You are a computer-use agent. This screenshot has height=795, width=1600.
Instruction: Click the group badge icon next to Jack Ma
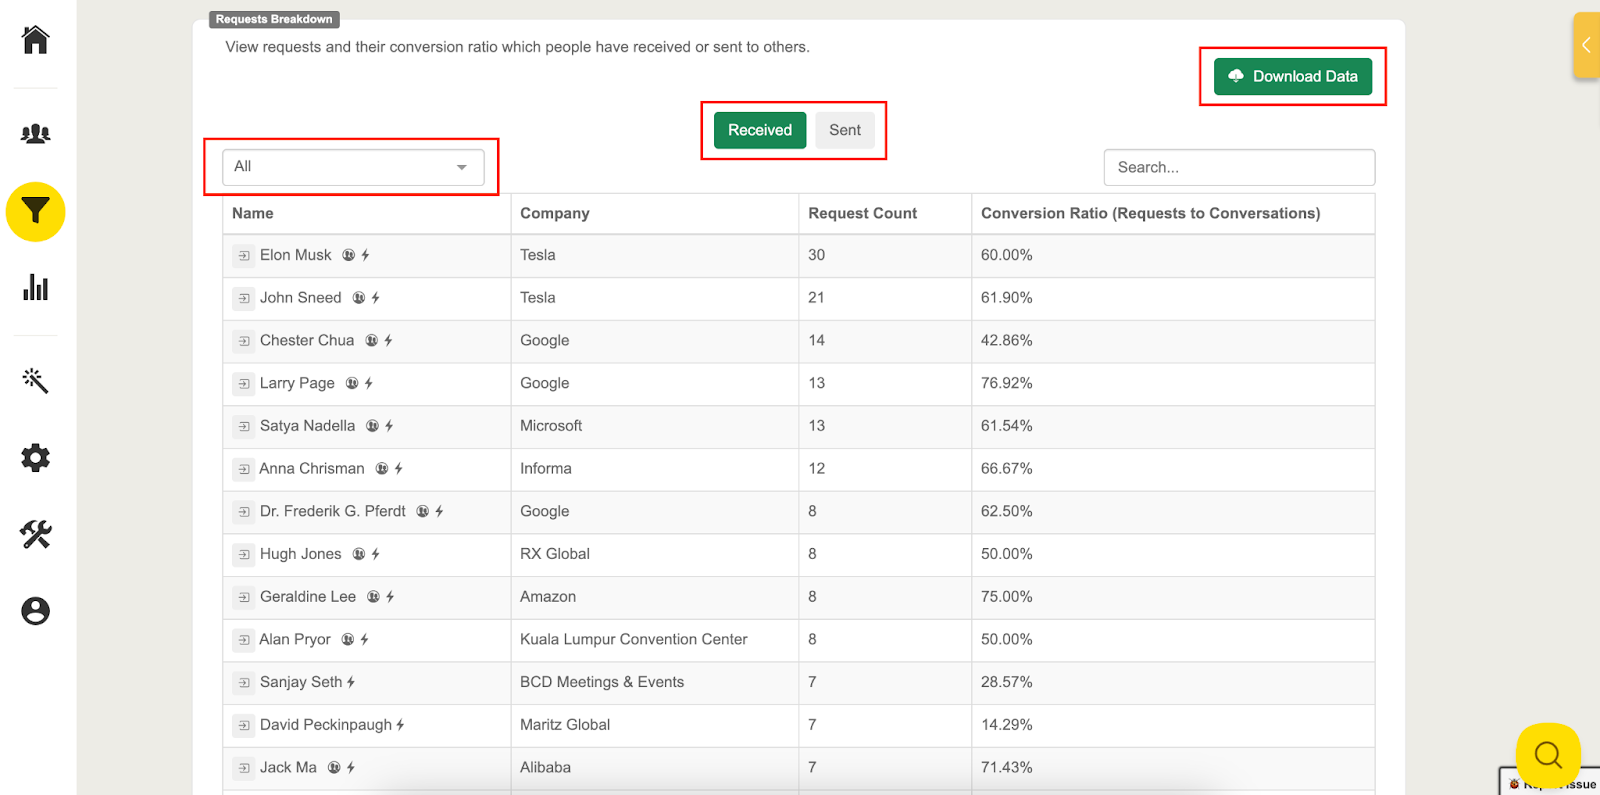pos(334,767)
